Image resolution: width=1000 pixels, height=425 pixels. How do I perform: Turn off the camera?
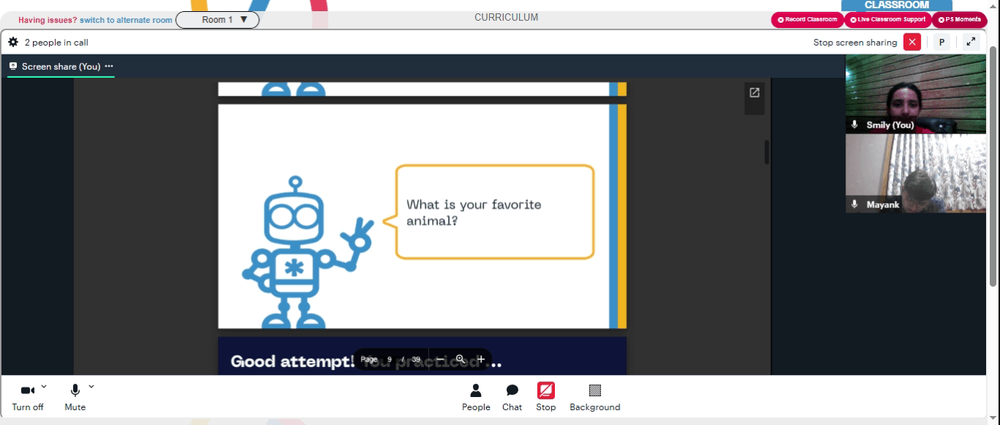coord(27,397)
